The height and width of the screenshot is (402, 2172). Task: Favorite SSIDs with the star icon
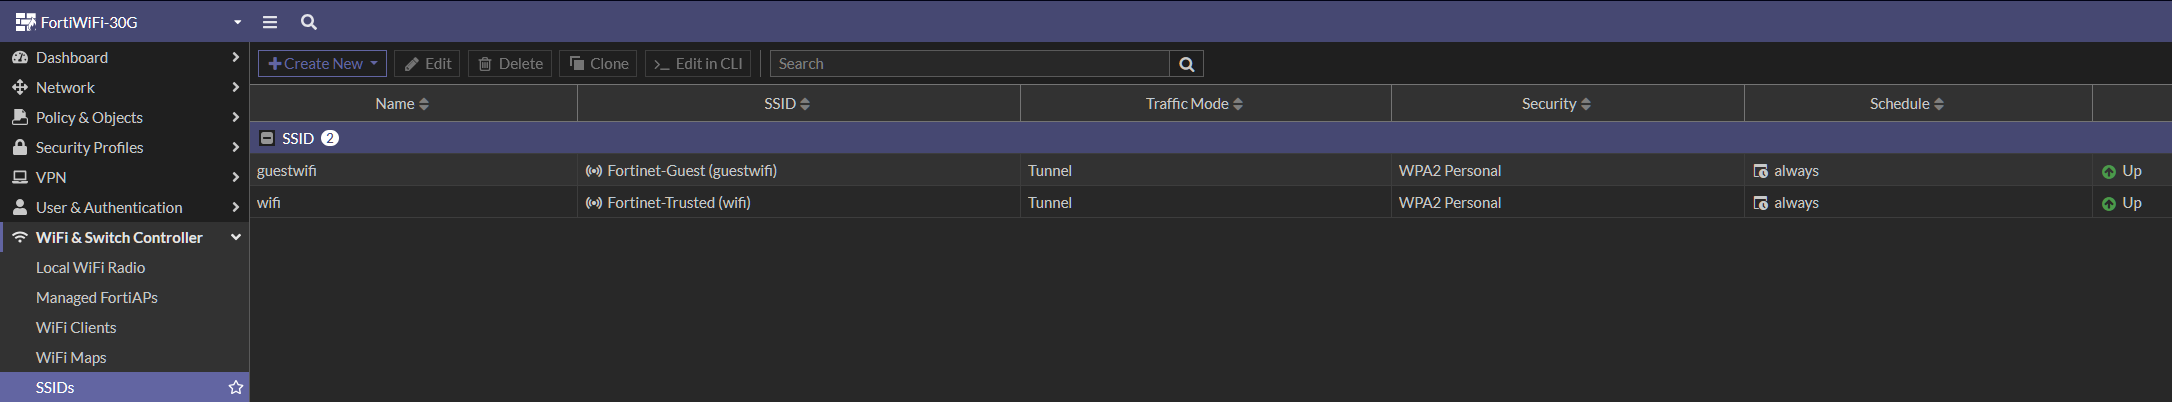click(x=236, y=387)
